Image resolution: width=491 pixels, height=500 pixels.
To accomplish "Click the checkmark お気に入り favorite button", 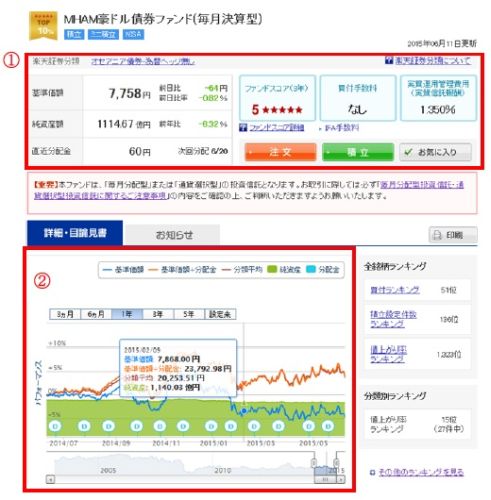I will (435, 152).
